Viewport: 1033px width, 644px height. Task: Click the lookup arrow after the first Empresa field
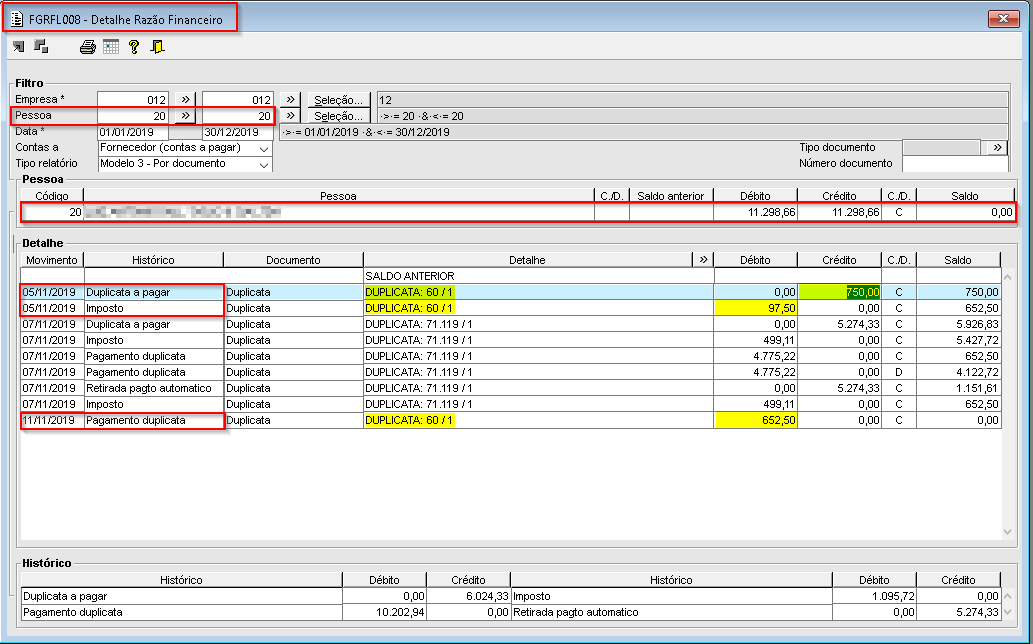pos(185,100)
